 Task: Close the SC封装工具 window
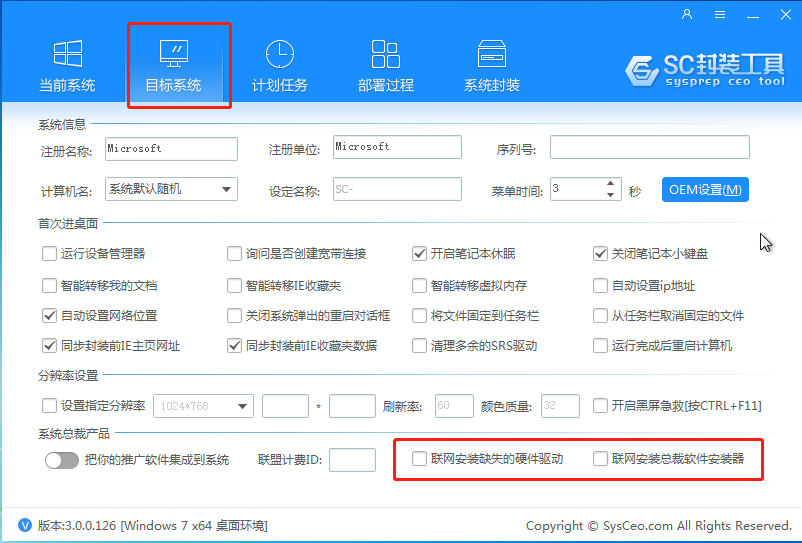pyautogui.click(x=786, y=14)
